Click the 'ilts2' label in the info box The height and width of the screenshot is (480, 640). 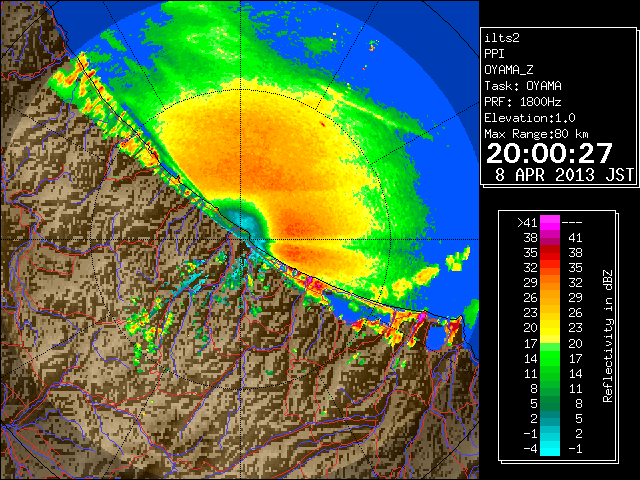[502, 38]
